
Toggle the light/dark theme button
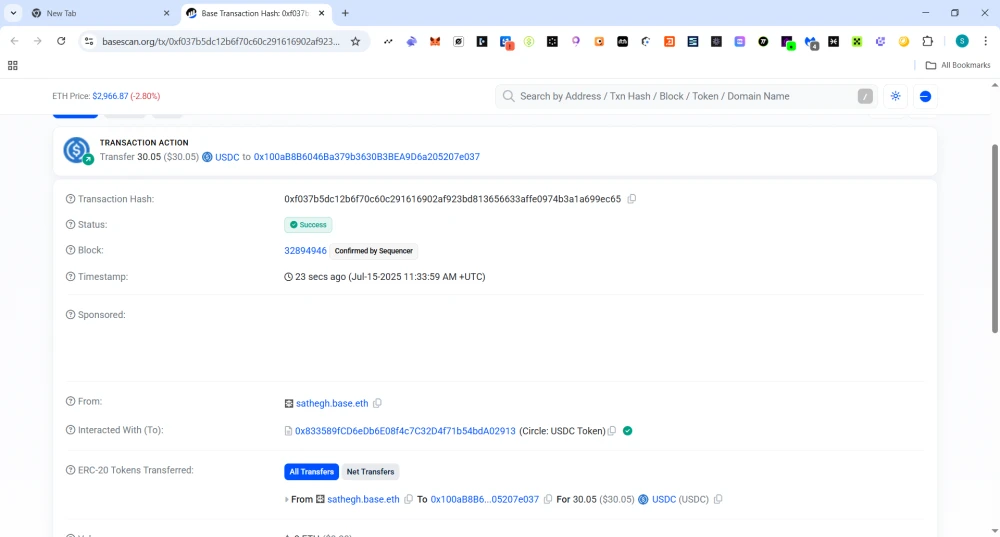895,96
